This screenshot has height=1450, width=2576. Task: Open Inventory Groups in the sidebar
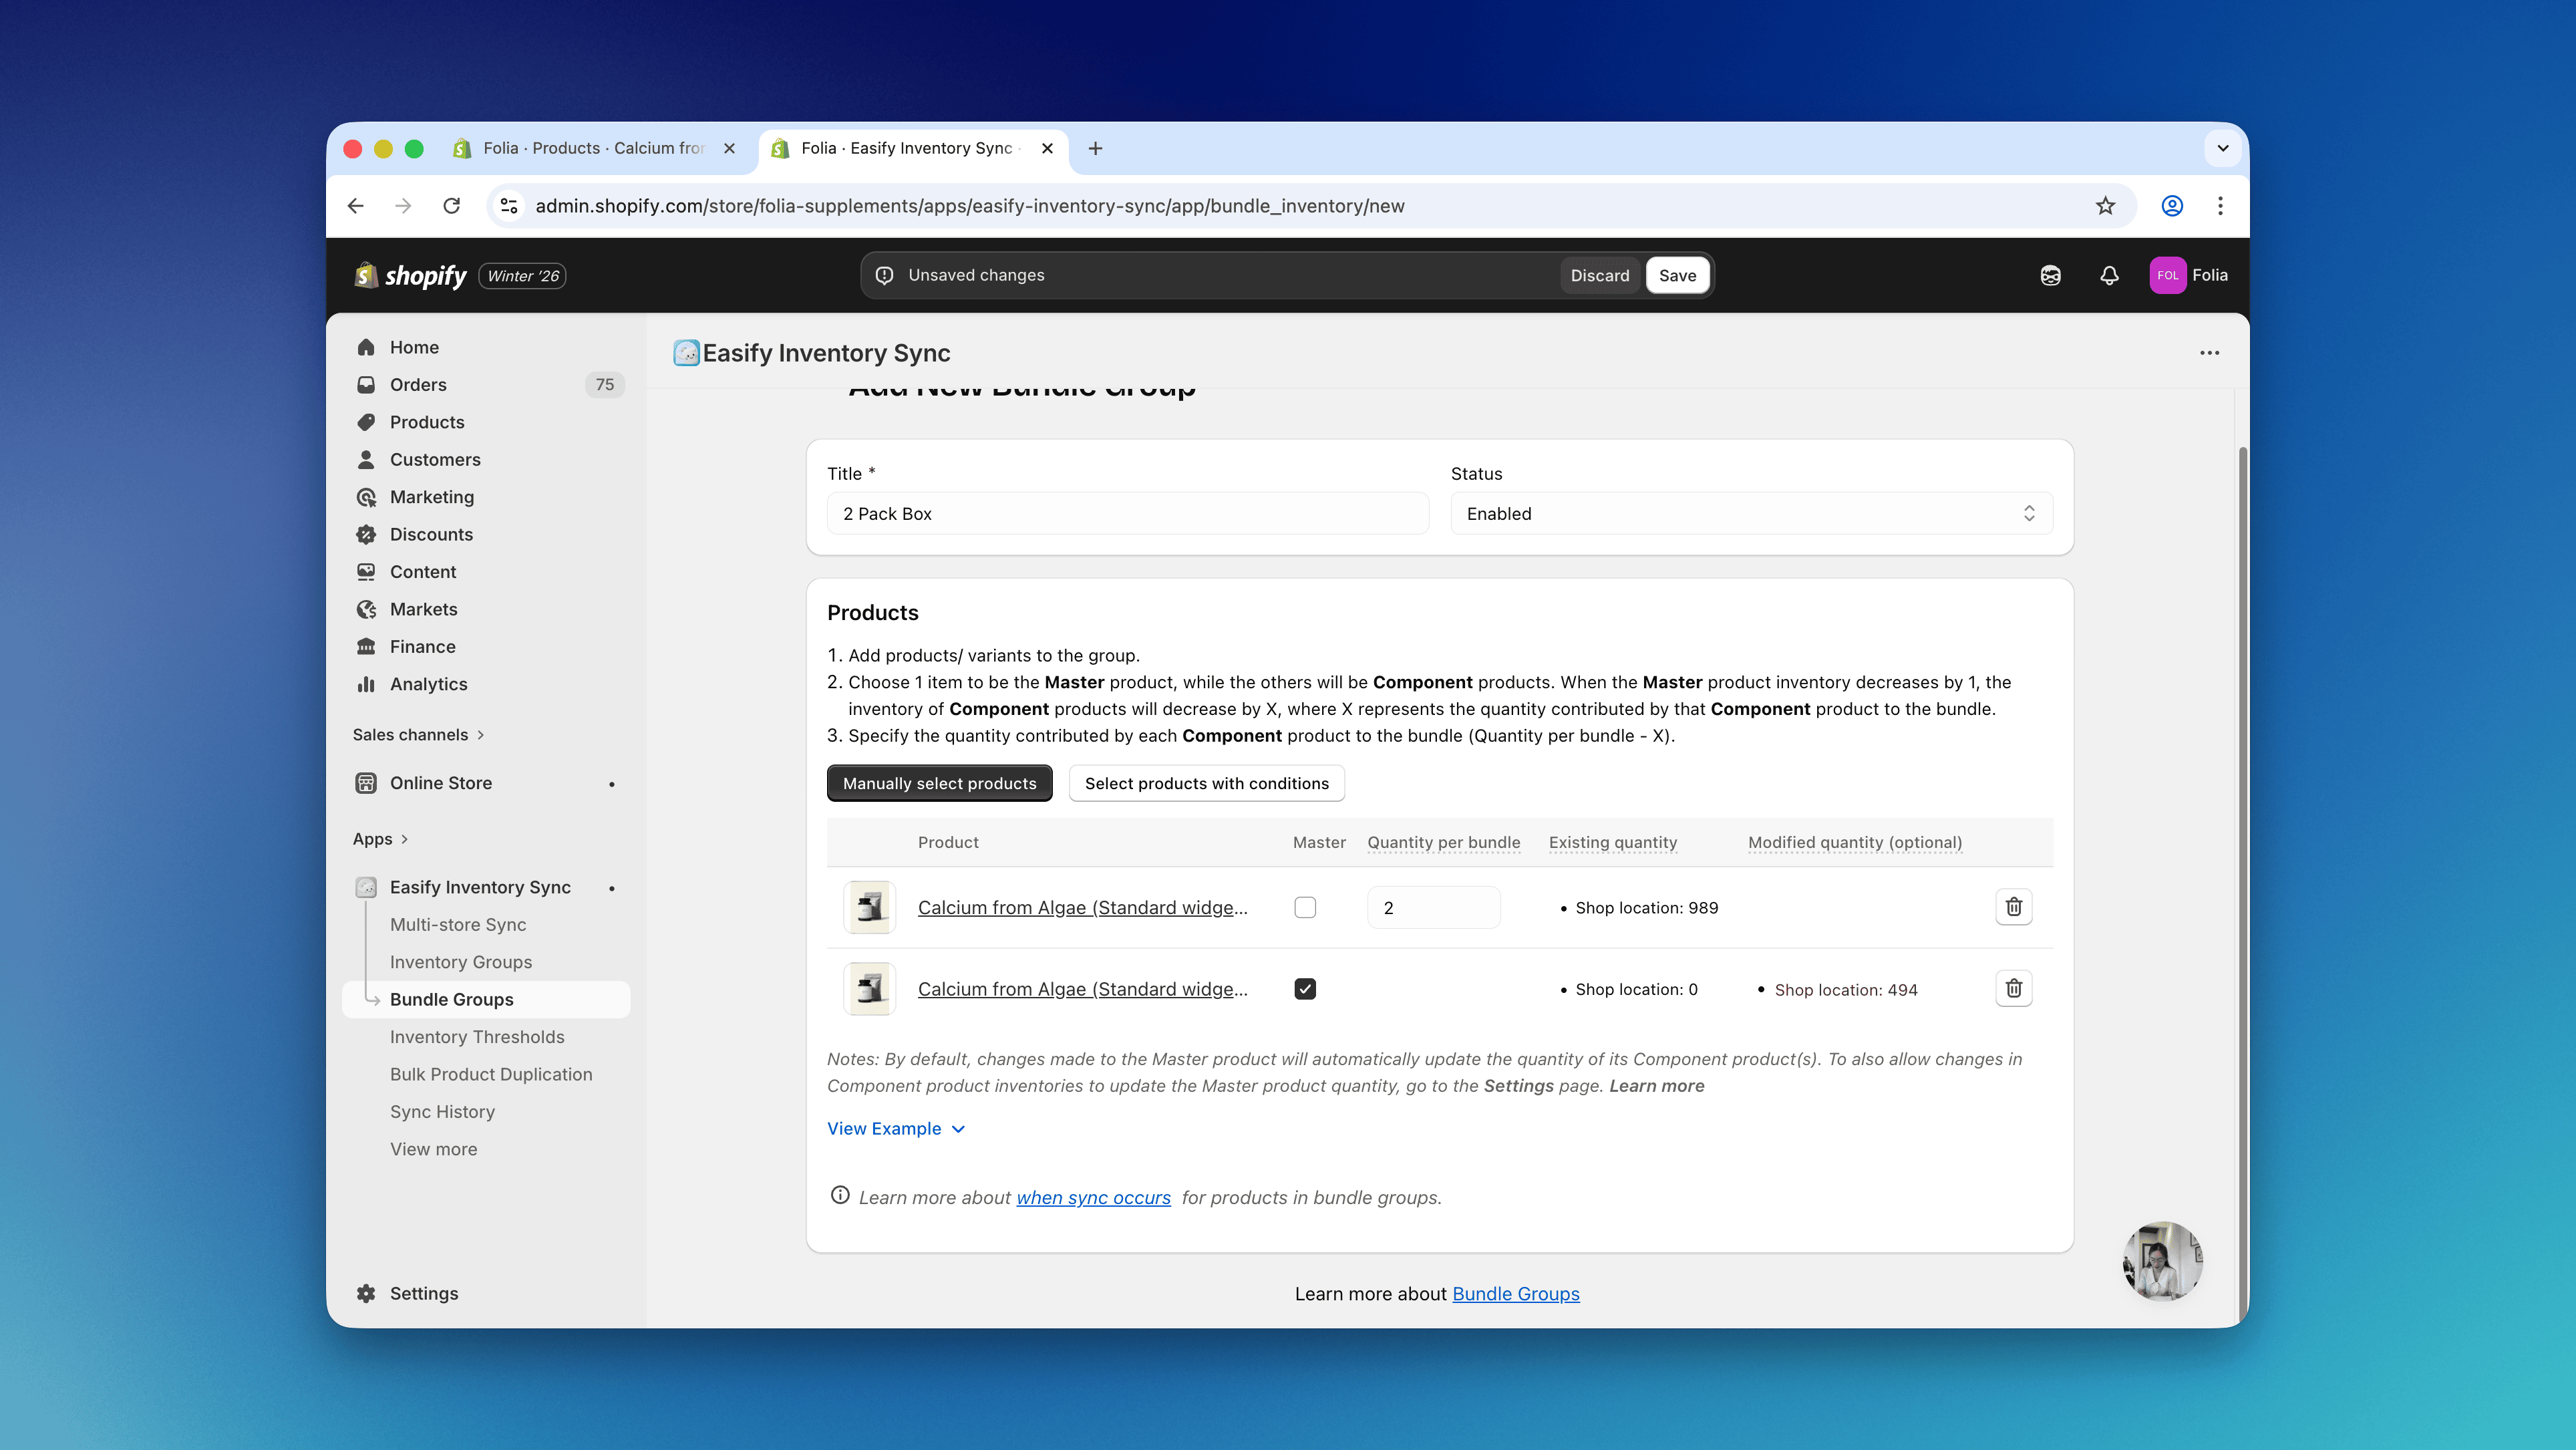pos(460,962)
